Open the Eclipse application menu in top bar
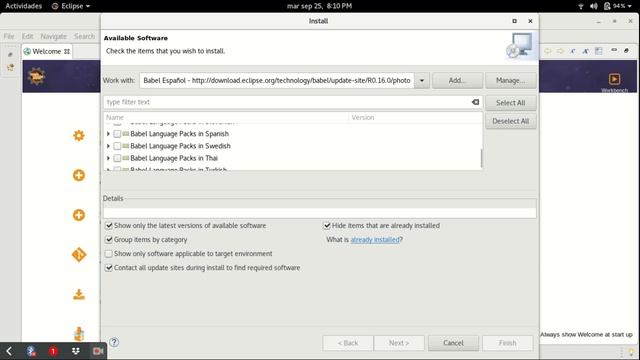Viewport: 640px width, 360px height. (71, 6)
